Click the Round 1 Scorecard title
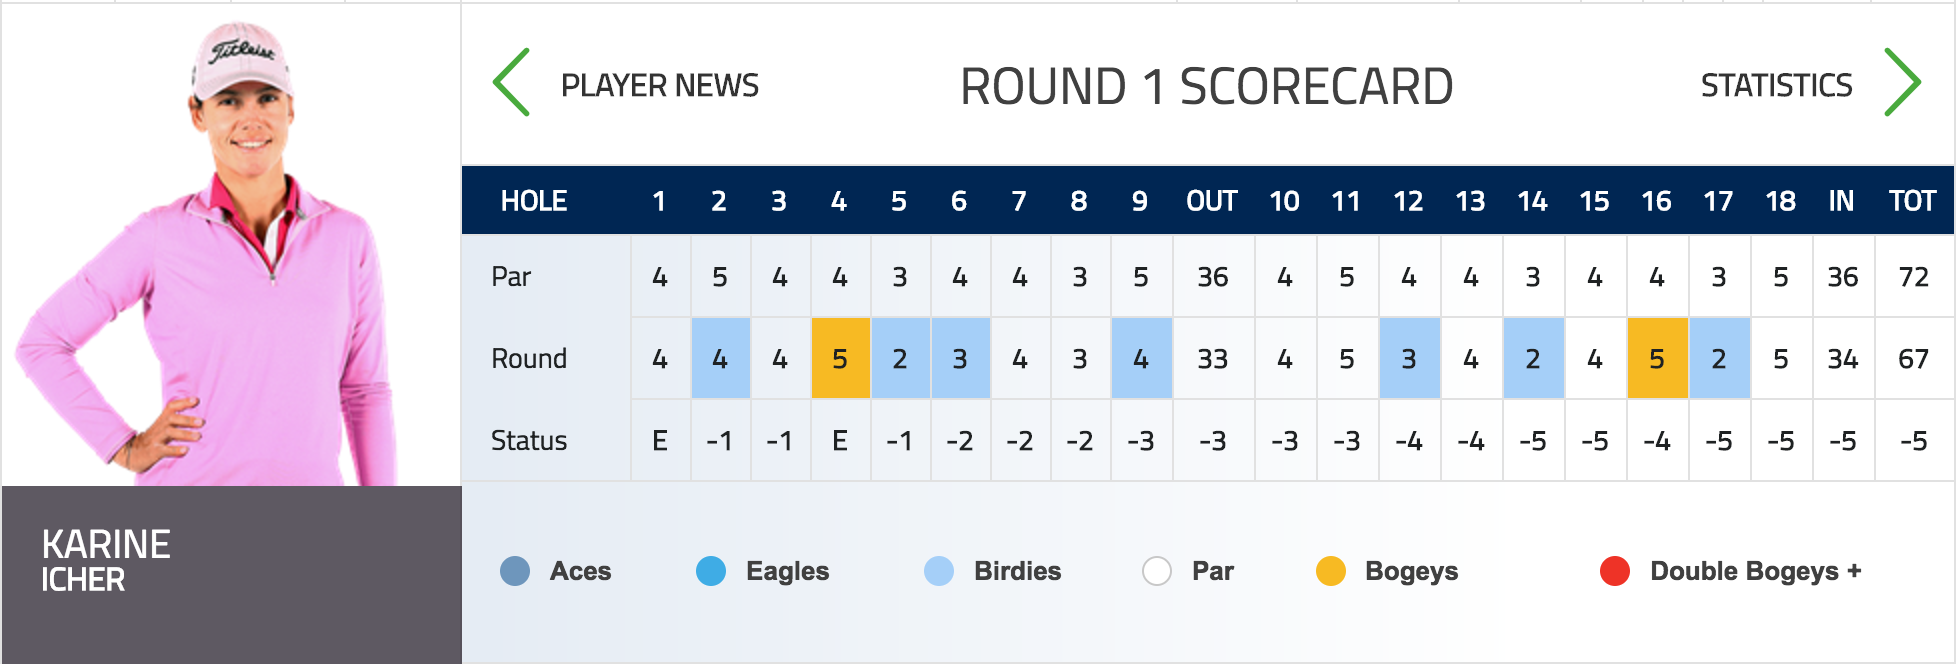Screen dimensions: 1958x664 [1207, 87]
